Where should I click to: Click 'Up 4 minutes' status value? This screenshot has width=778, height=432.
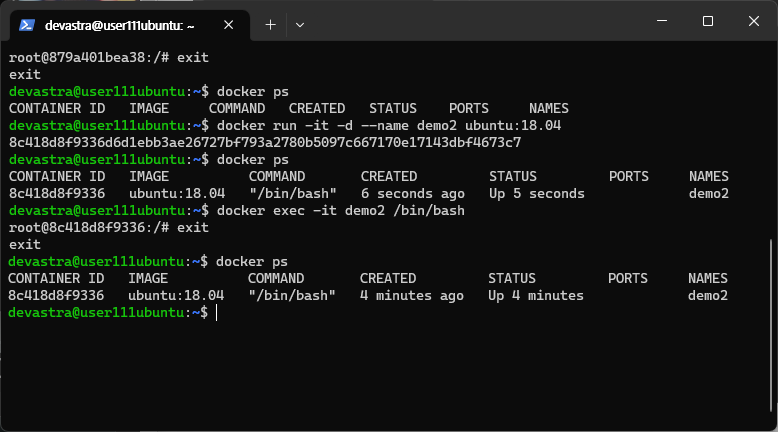(x=536, y=296)
